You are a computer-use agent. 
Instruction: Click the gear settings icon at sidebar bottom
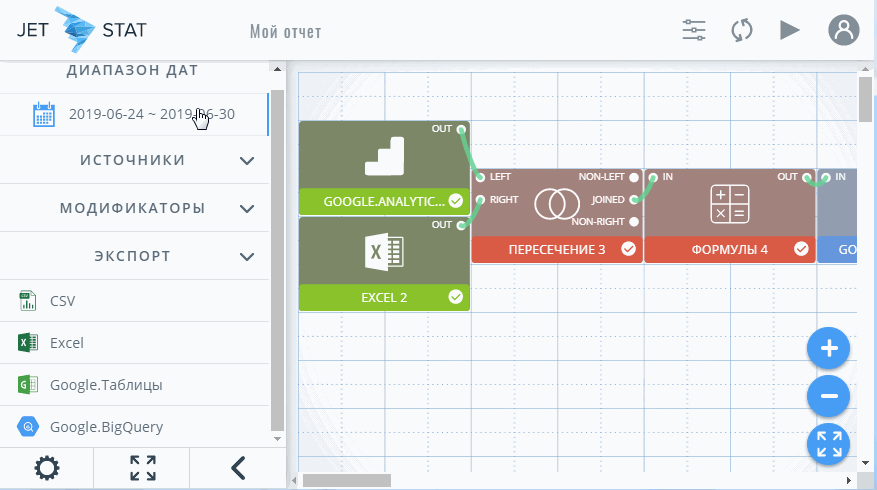point(46,468)
